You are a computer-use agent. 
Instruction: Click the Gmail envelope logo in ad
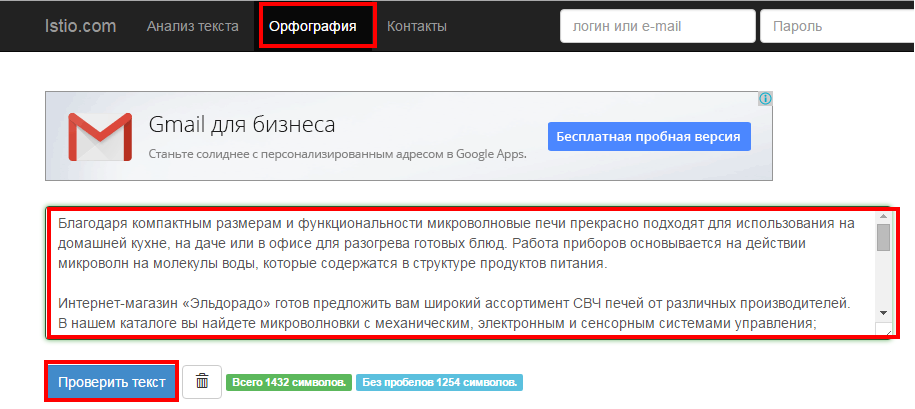click(100, 137)
